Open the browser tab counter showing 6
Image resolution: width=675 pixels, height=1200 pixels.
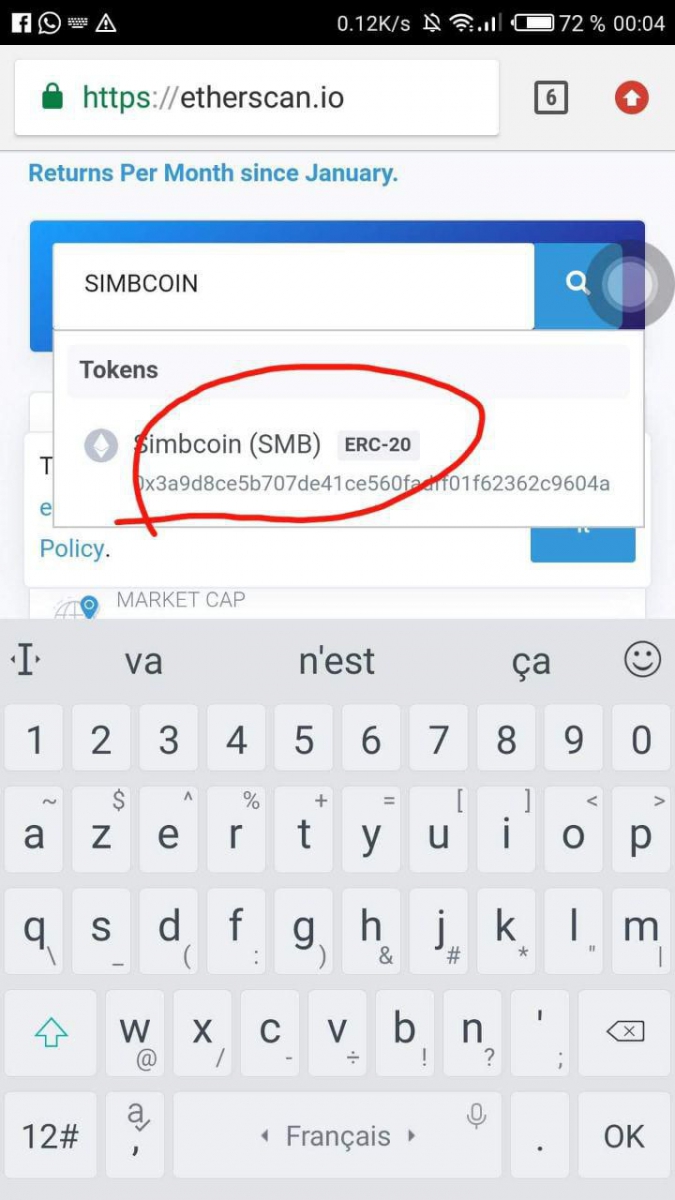[x=551, y=98]
